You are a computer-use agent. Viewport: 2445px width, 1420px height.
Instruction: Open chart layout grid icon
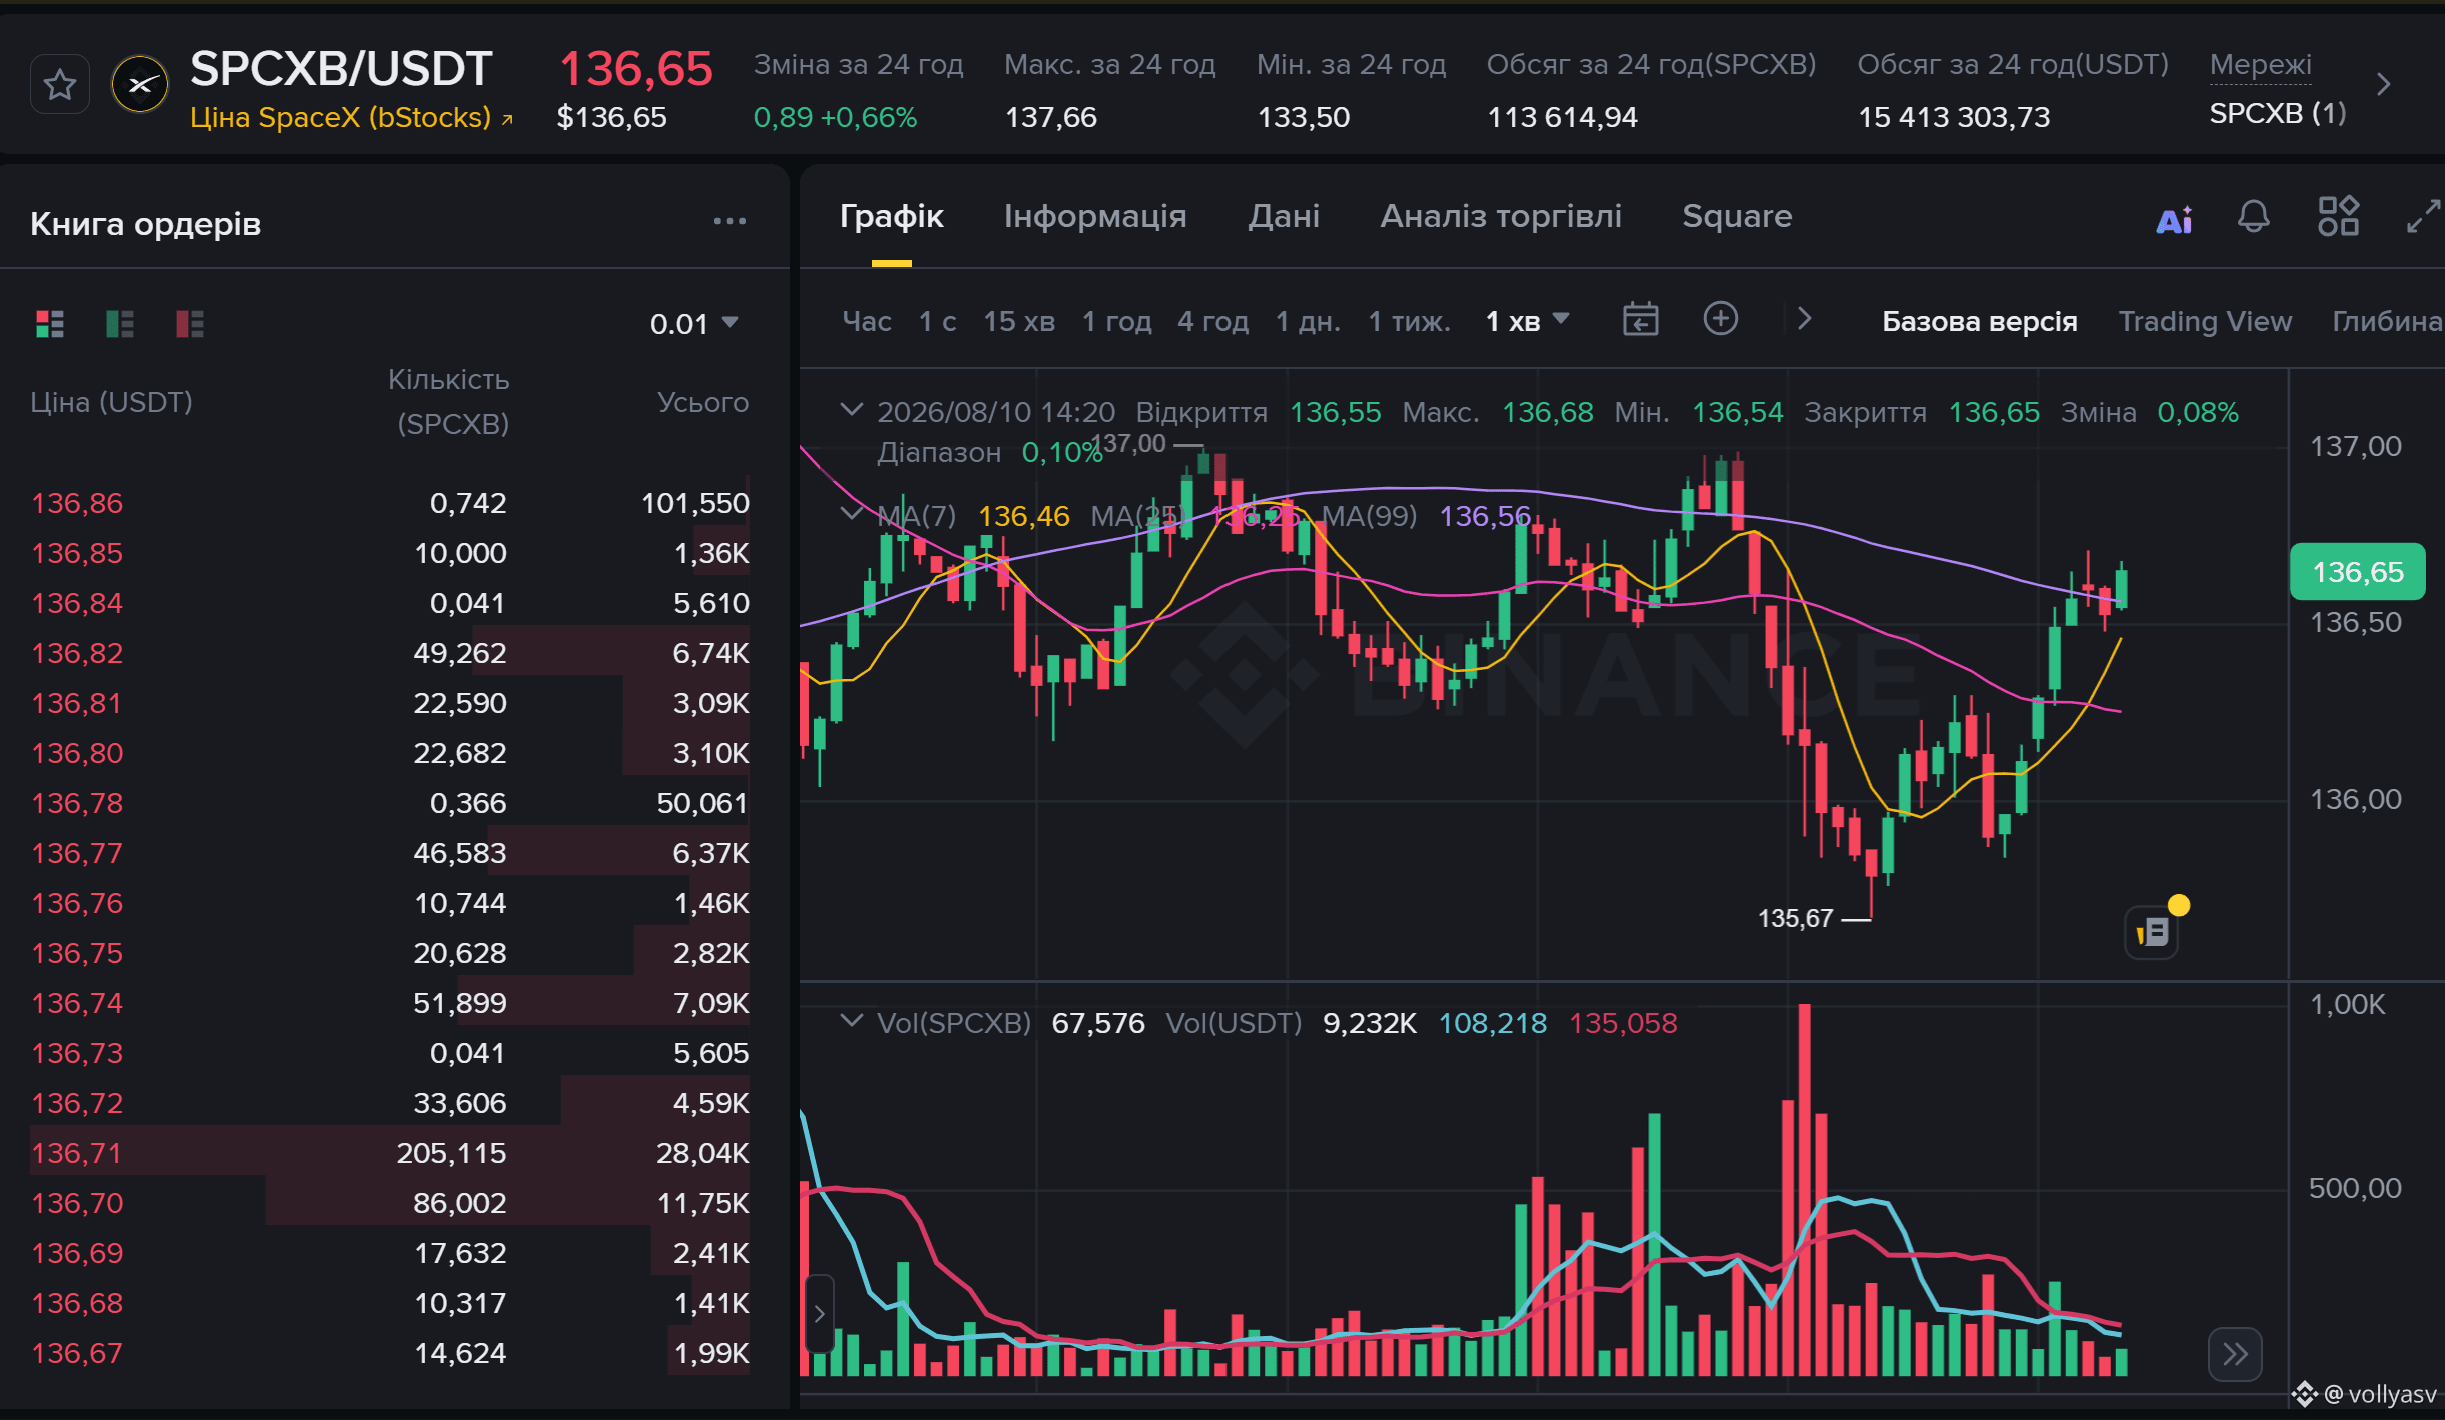(2339, 216)
